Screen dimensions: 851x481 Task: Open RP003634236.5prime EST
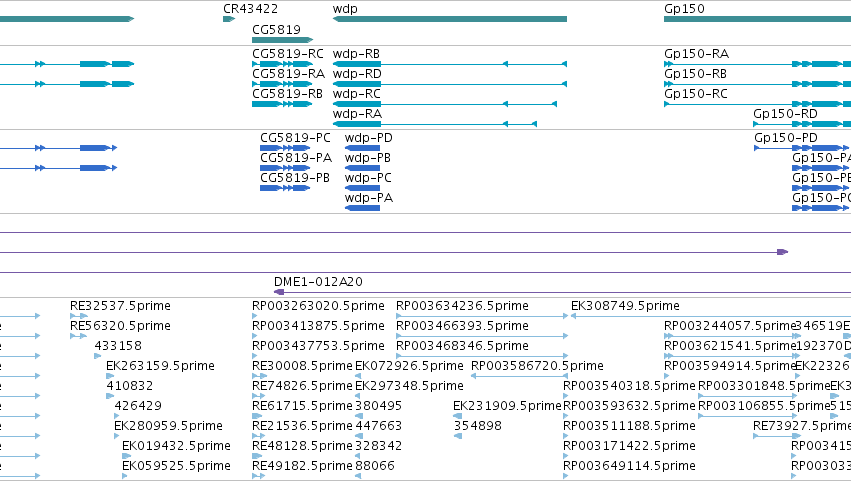482,316
